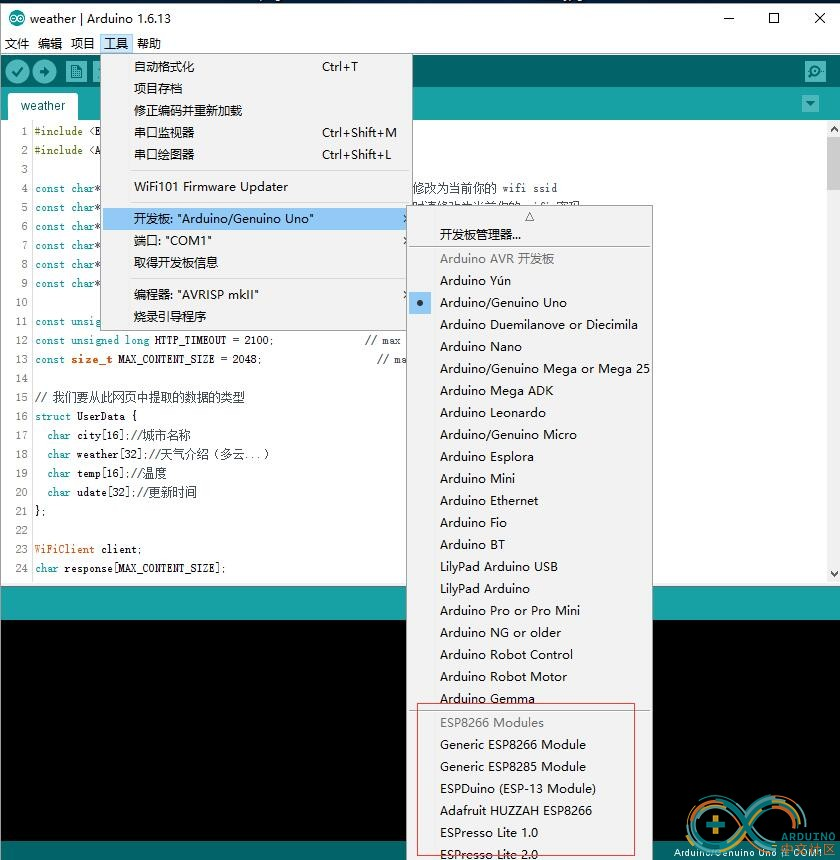Select Arduino Mini board
The height and width of the screenshot is (860, 840).
pos(530,478)
